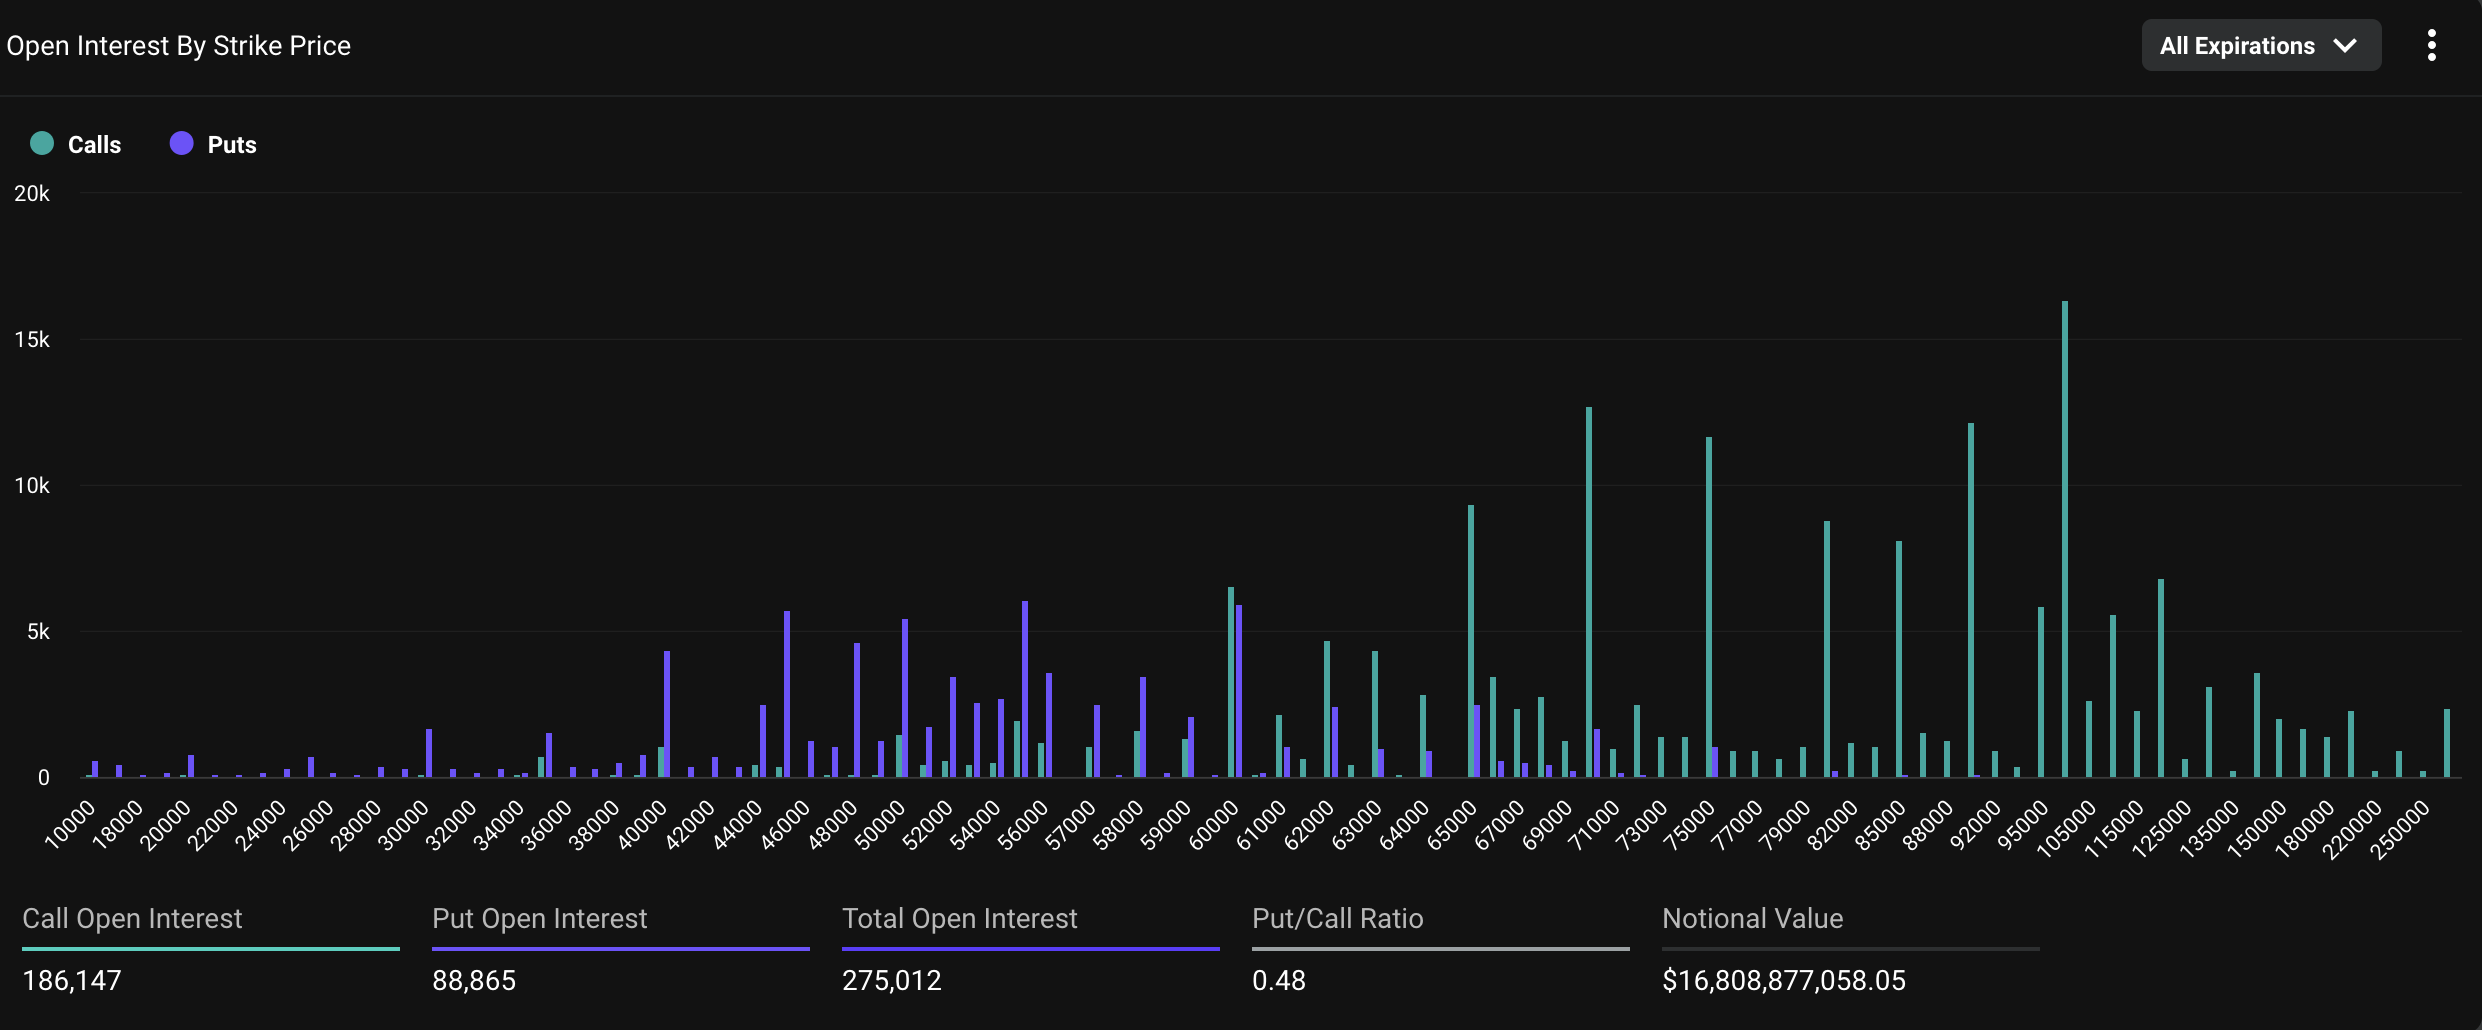This screenshot has height=1030, width=2482.
Task: Click the 10000 strike axis label
Action: pyautogui.click(x=71, y=825)
